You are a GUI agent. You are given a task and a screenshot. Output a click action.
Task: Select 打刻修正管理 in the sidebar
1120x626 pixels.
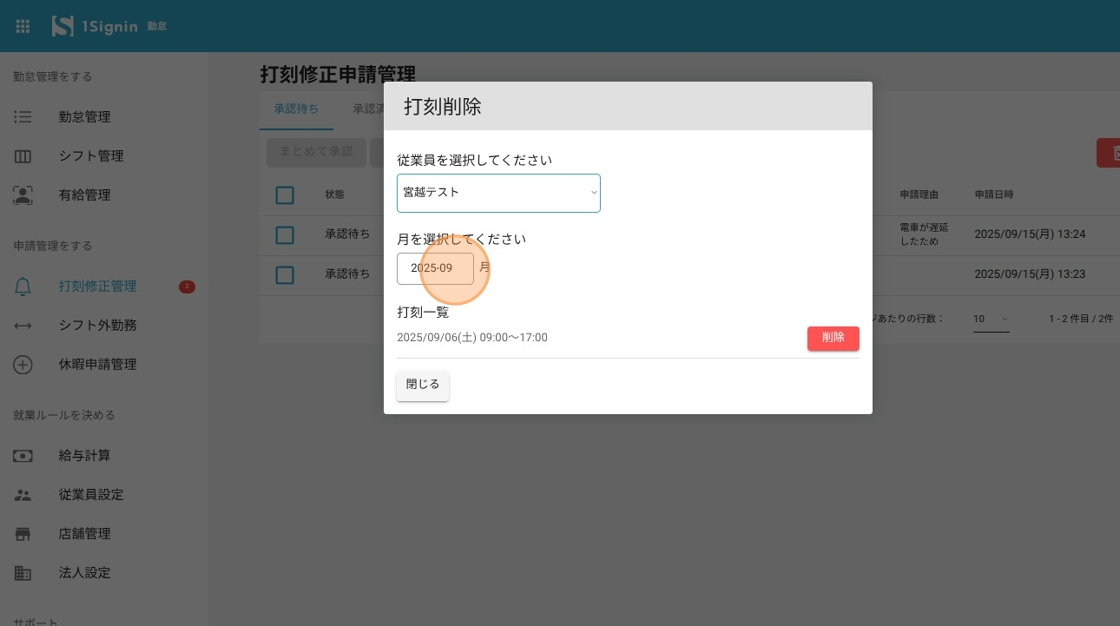coord(97,287)
